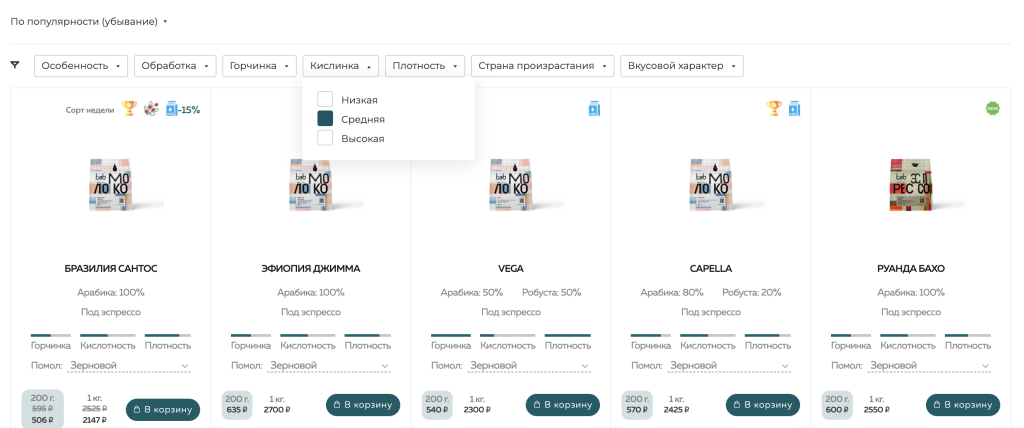The image size is (1024, 428).
Task: Uncheck the Средняя acidity checkbox
Action: click(x=325, y=118)
